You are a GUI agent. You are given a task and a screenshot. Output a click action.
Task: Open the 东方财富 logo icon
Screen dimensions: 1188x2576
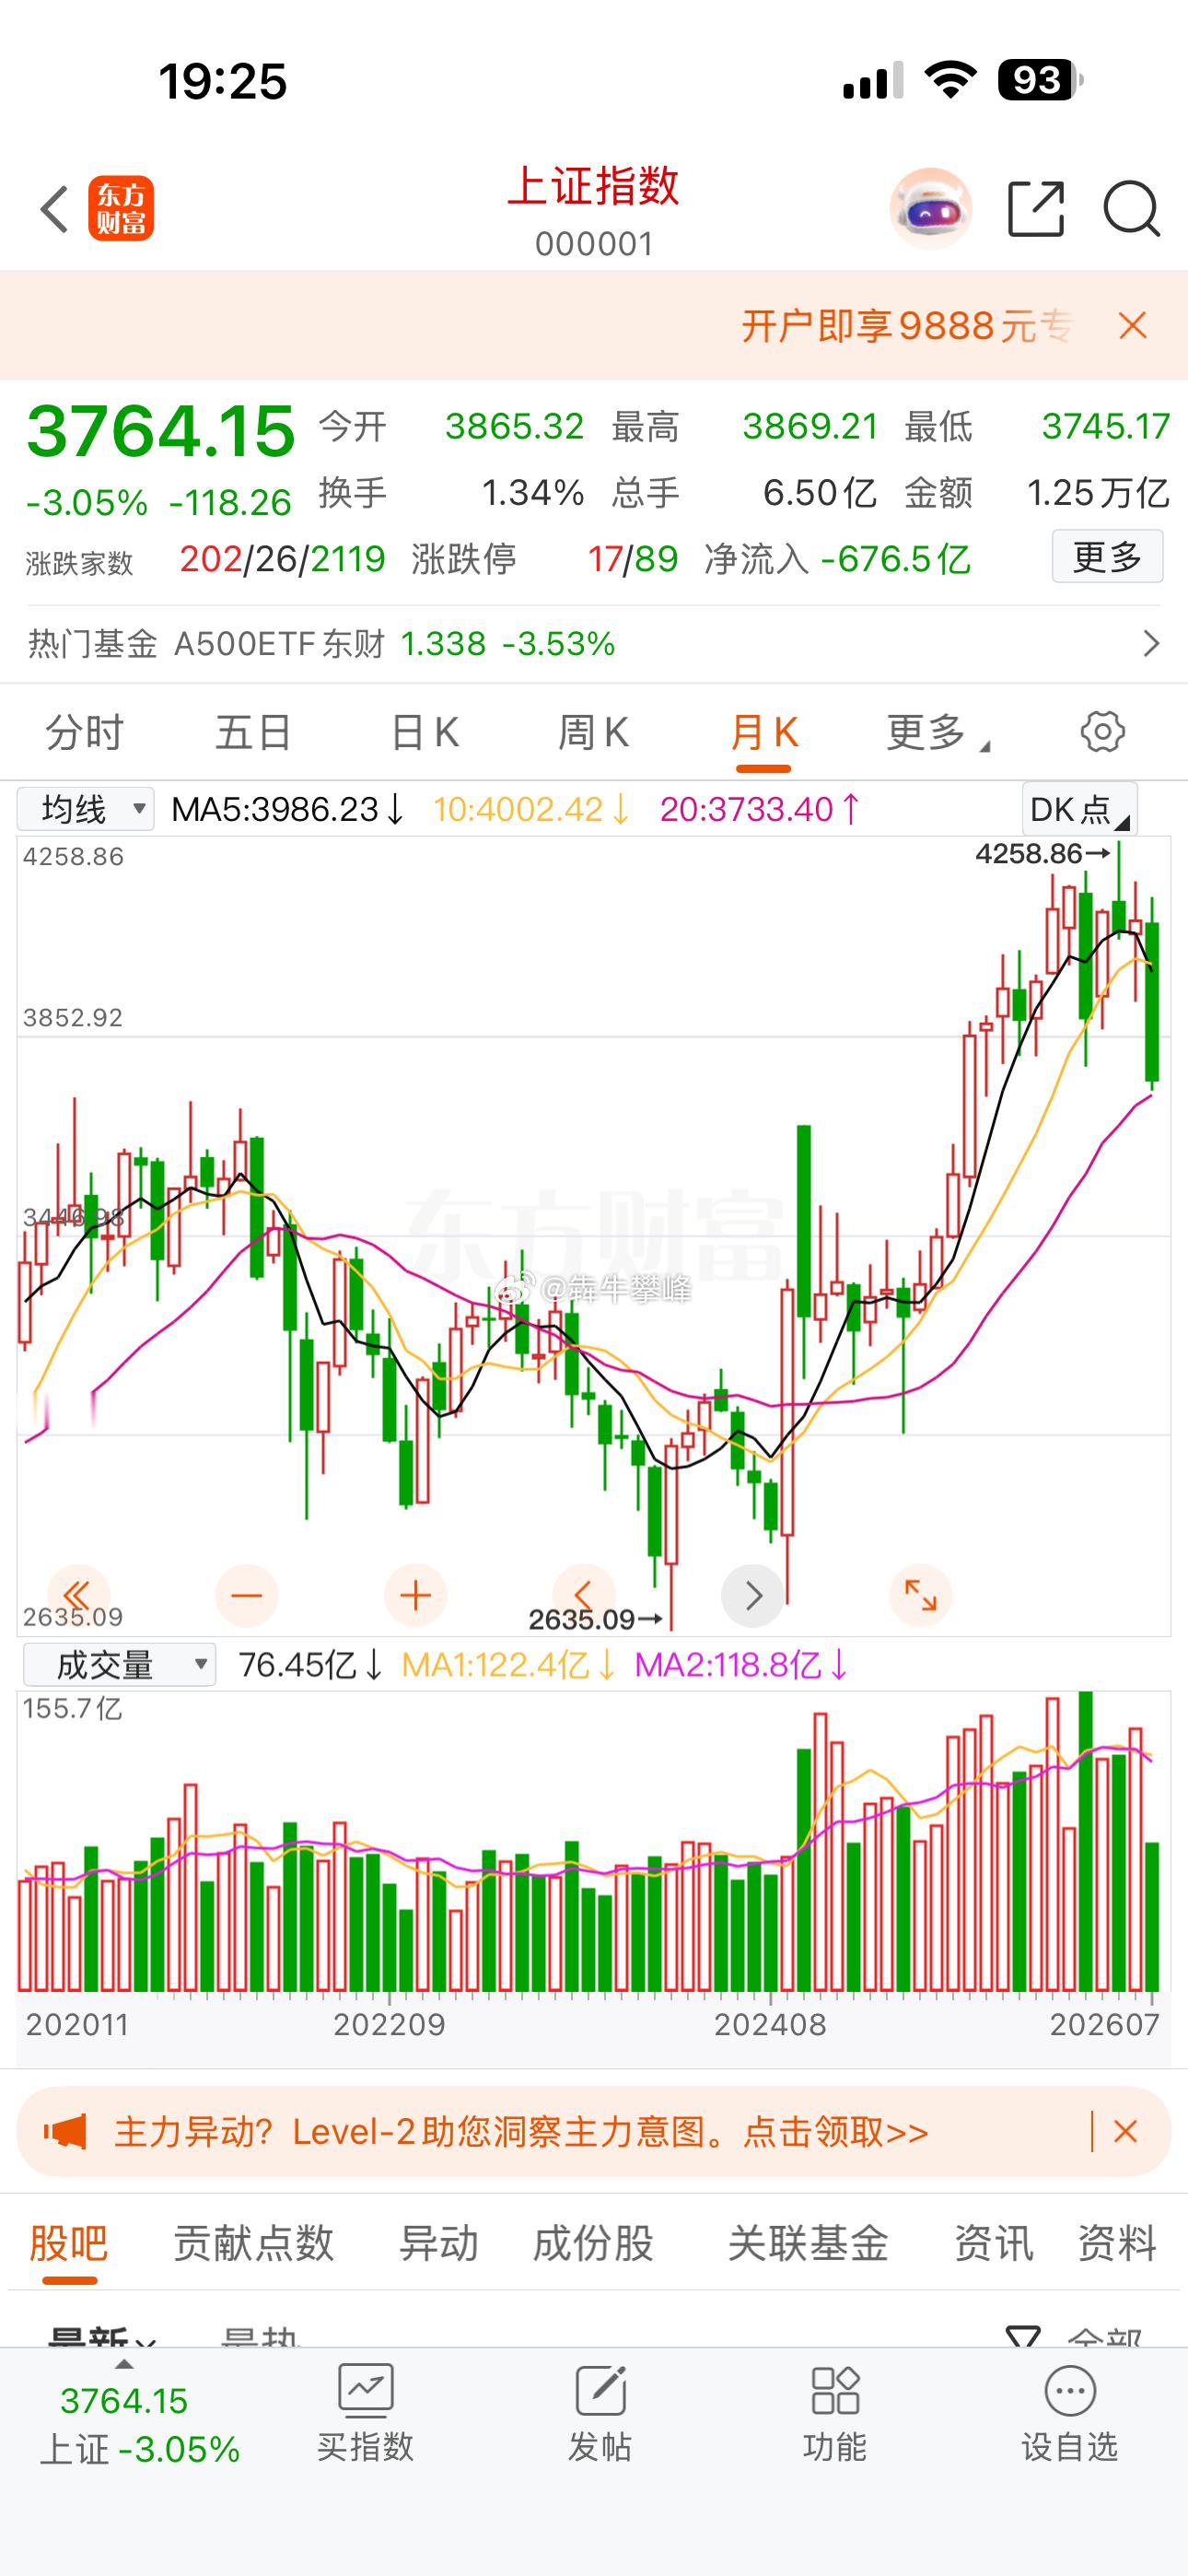121,209
